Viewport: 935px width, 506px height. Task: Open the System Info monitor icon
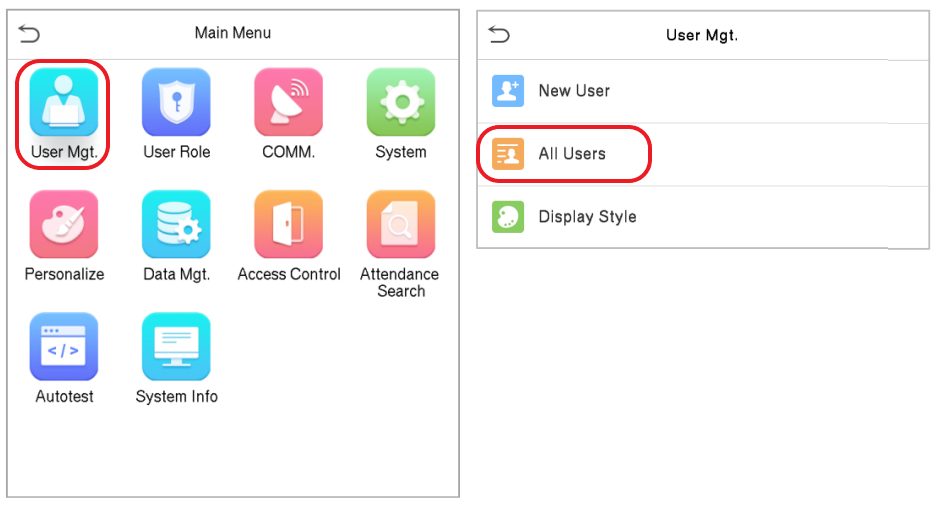point(176,346)
